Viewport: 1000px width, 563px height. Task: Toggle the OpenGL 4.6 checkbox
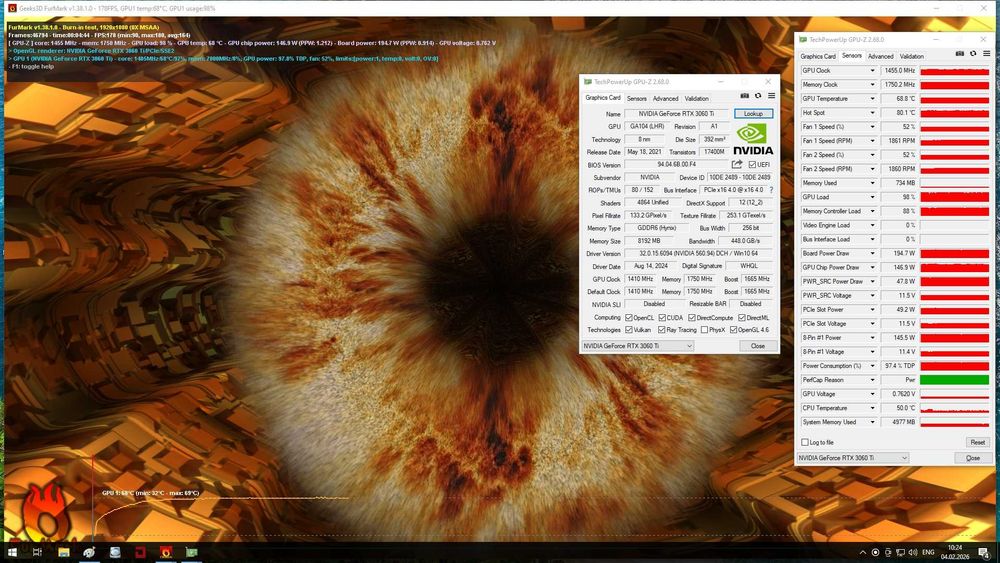click(733, 330)
